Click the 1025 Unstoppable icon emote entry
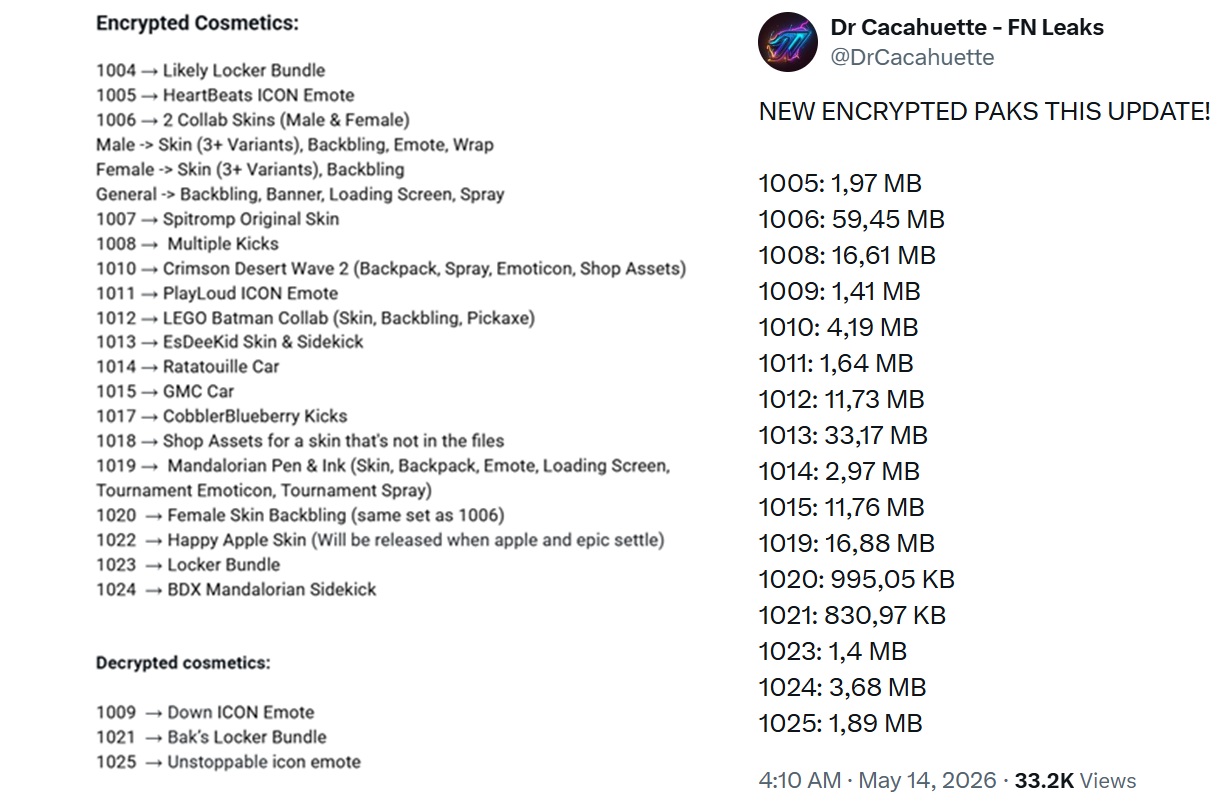 point(228,761)
